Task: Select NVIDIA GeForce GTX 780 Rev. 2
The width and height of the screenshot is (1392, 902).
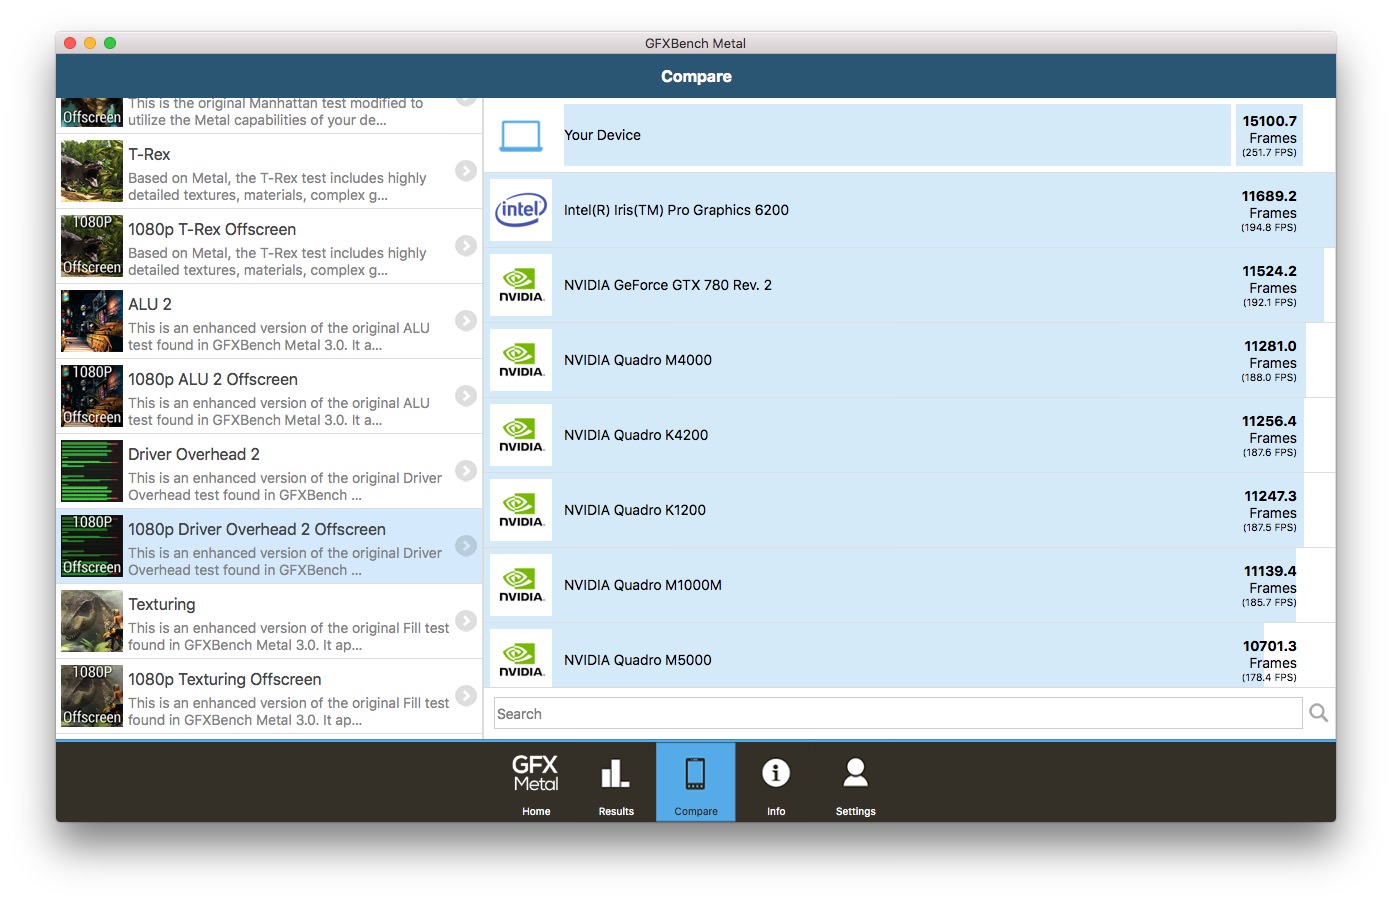Action: pyautogui.click(x=668, y=285)
